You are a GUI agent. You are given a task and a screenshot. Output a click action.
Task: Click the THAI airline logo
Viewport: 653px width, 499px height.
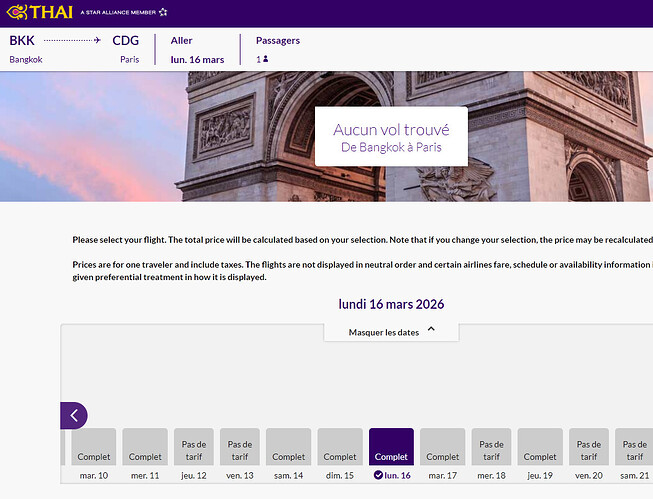[x=40, y=12]
